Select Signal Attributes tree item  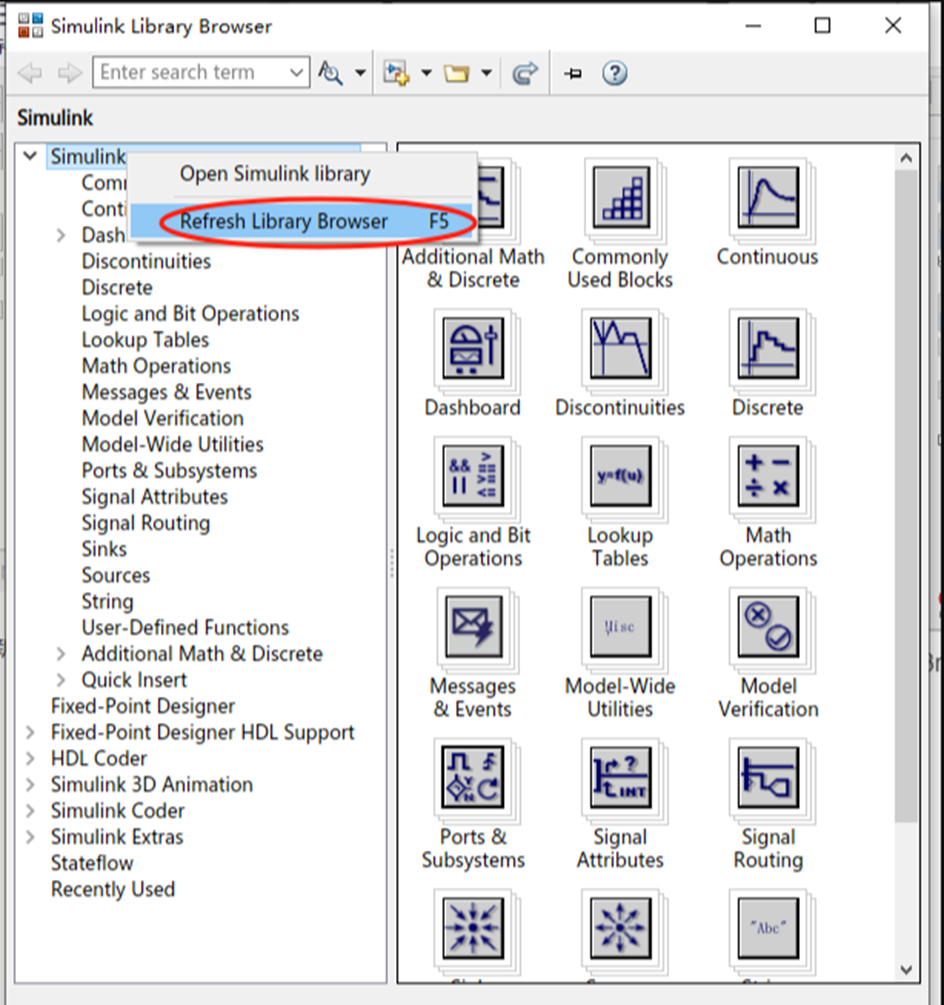coord(154,497)
